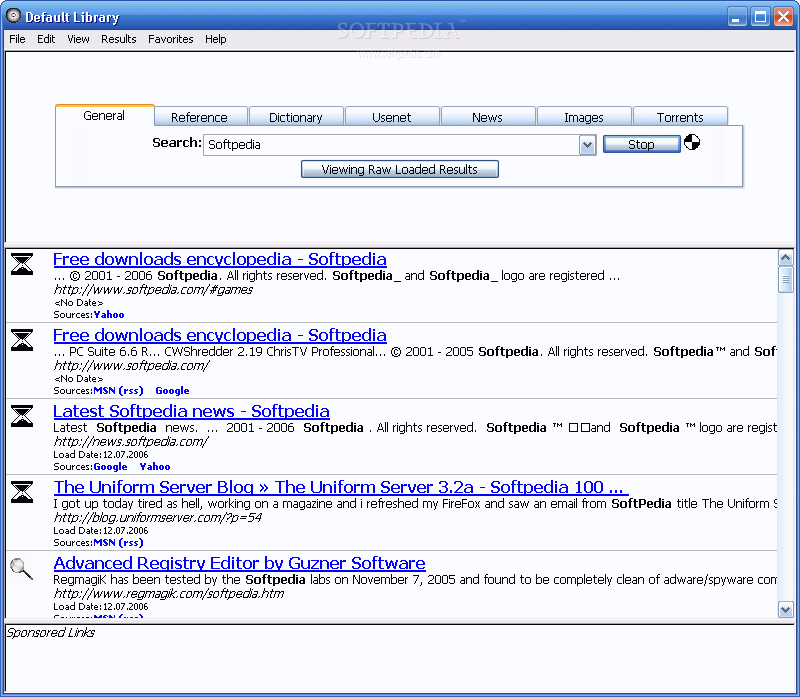Screen dimensions: 800x697
Task: Click the spinning loading indicator next to Stop
Action: click(692, 142)
